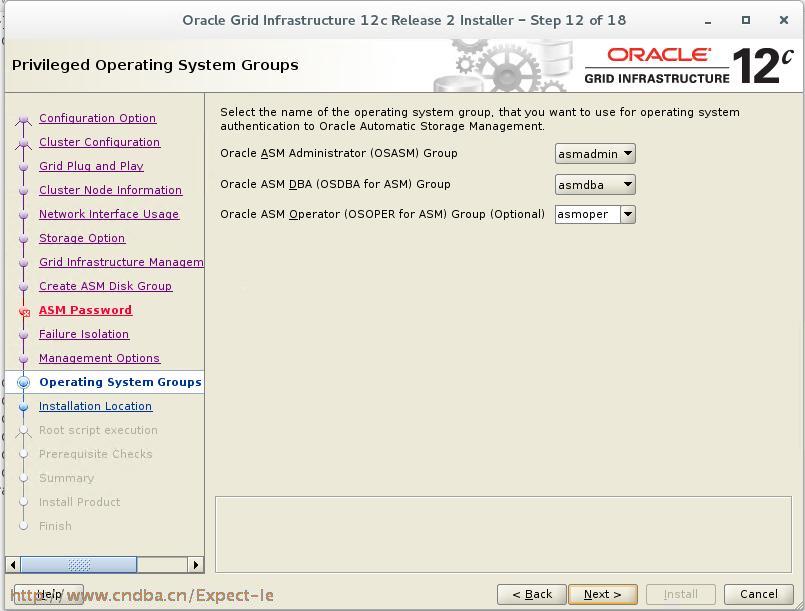Click Operating System Groups current step bullet
The width and height of the screenshot is (805, 611).
point(23,383)
